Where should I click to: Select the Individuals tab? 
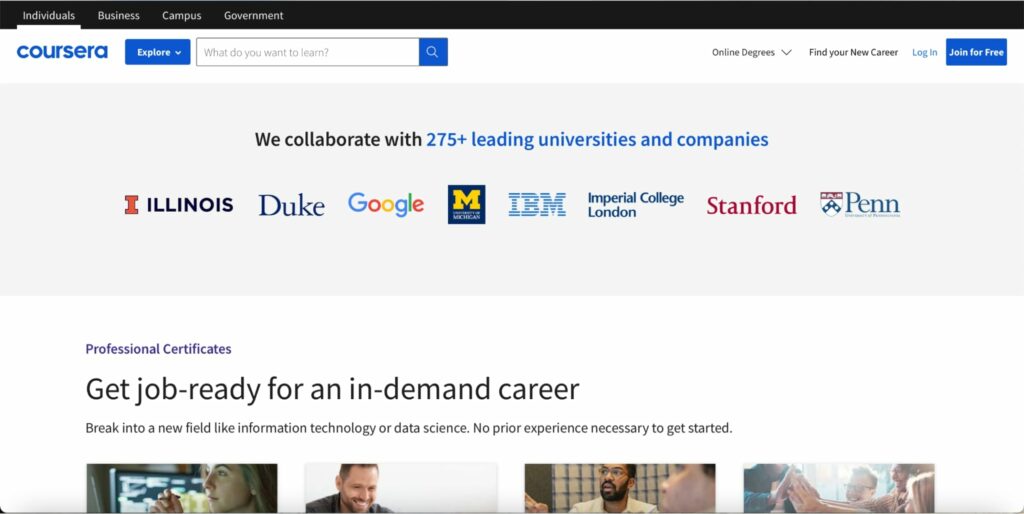tap(49, 15)
